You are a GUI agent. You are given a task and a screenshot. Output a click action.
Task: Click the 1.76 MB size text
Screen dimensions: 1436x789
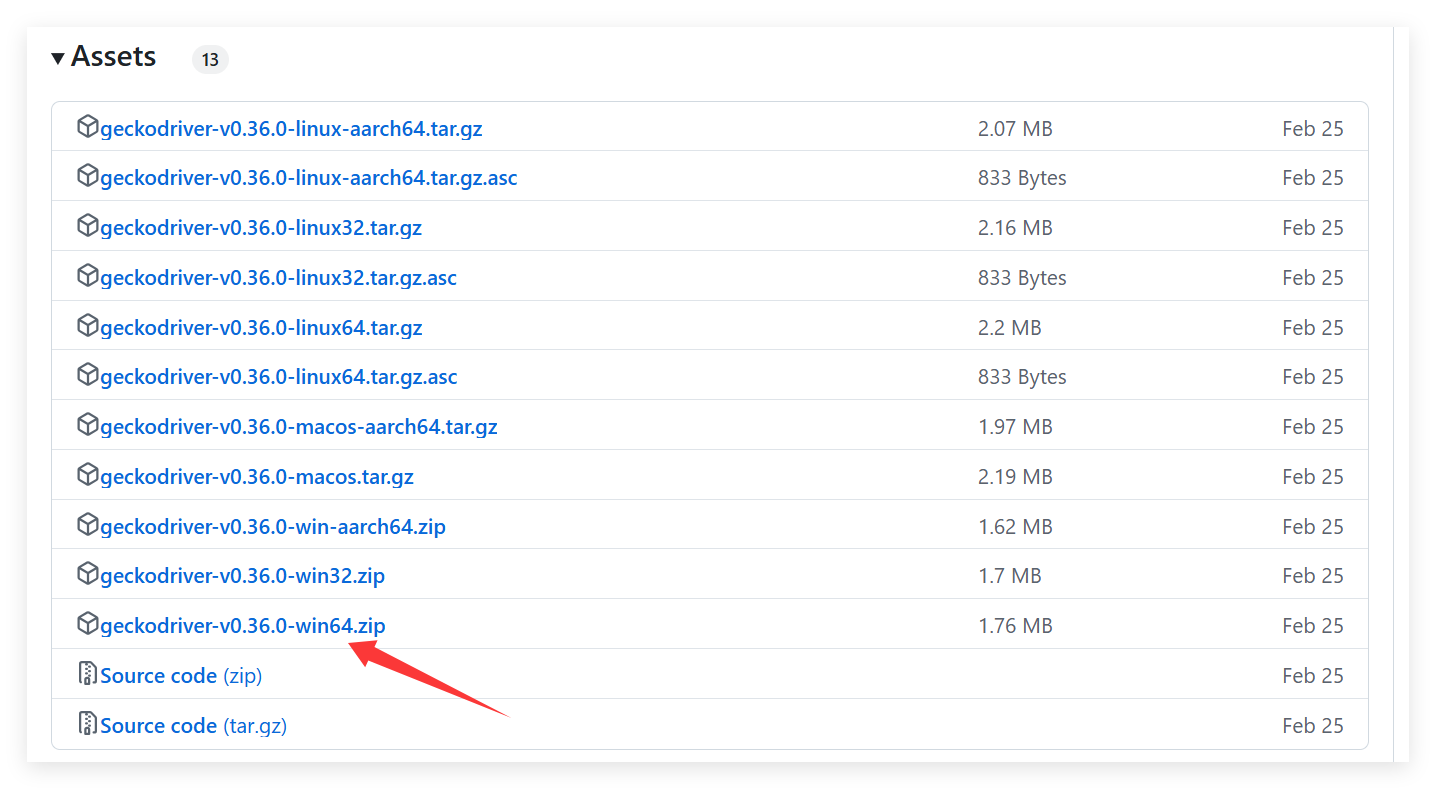pos(1015,626)
